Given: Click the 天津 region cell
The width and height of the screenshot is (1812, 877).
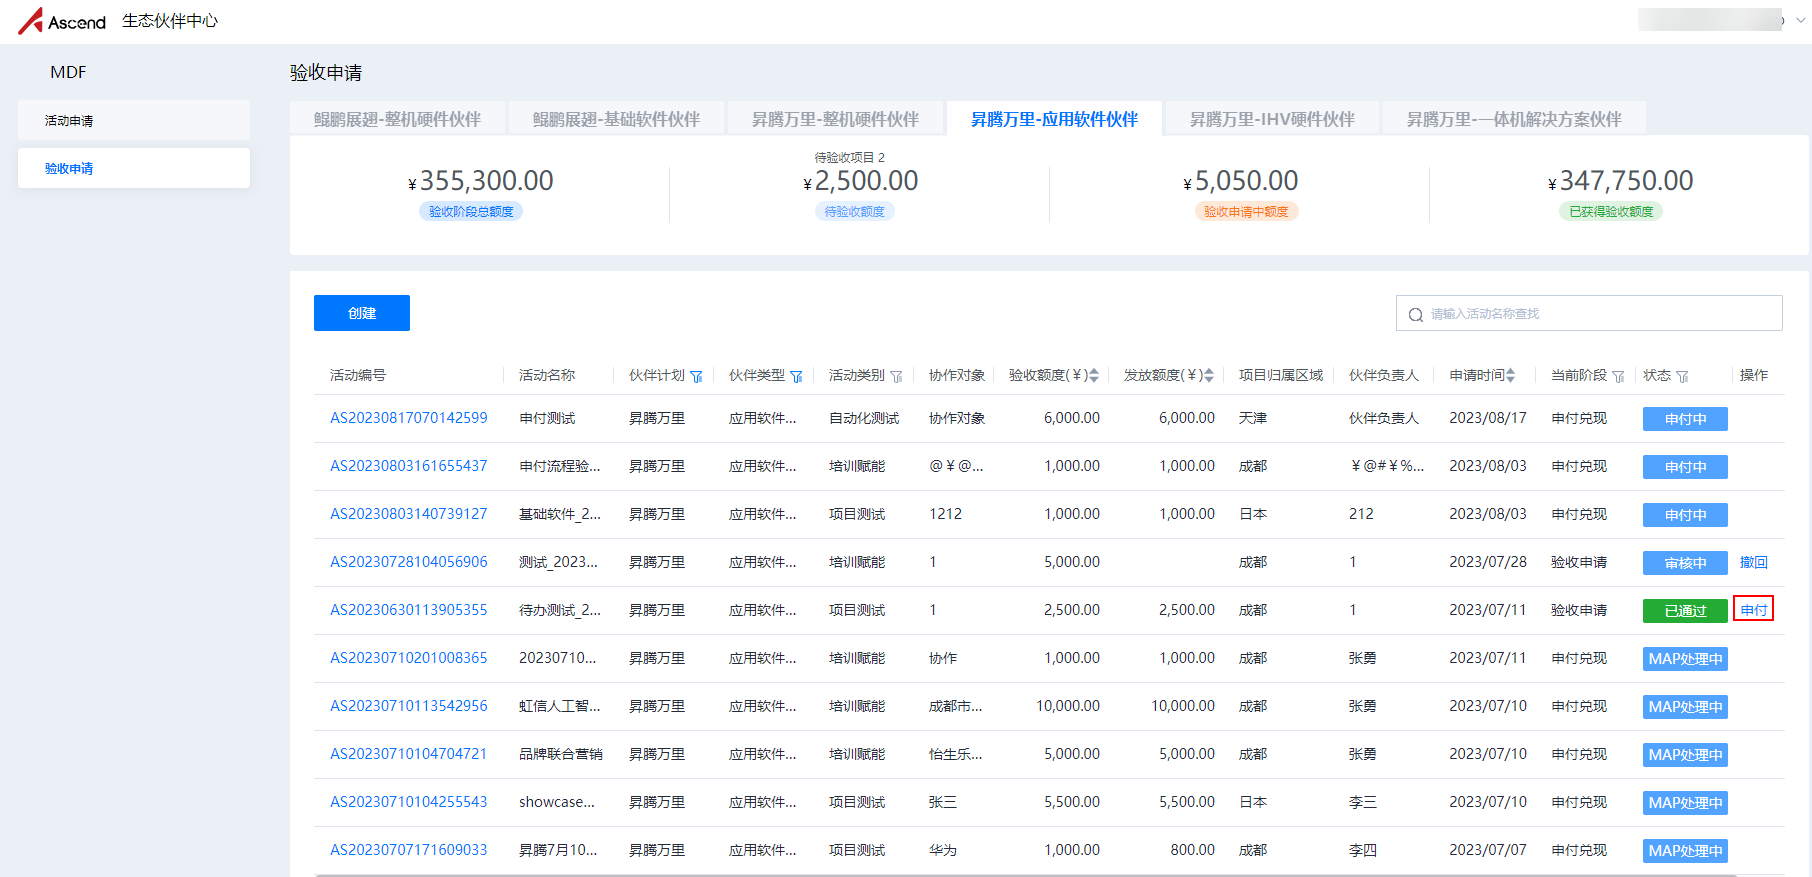Looking at the screenshot, I should pyautogui.click(x=1253, y=418).
